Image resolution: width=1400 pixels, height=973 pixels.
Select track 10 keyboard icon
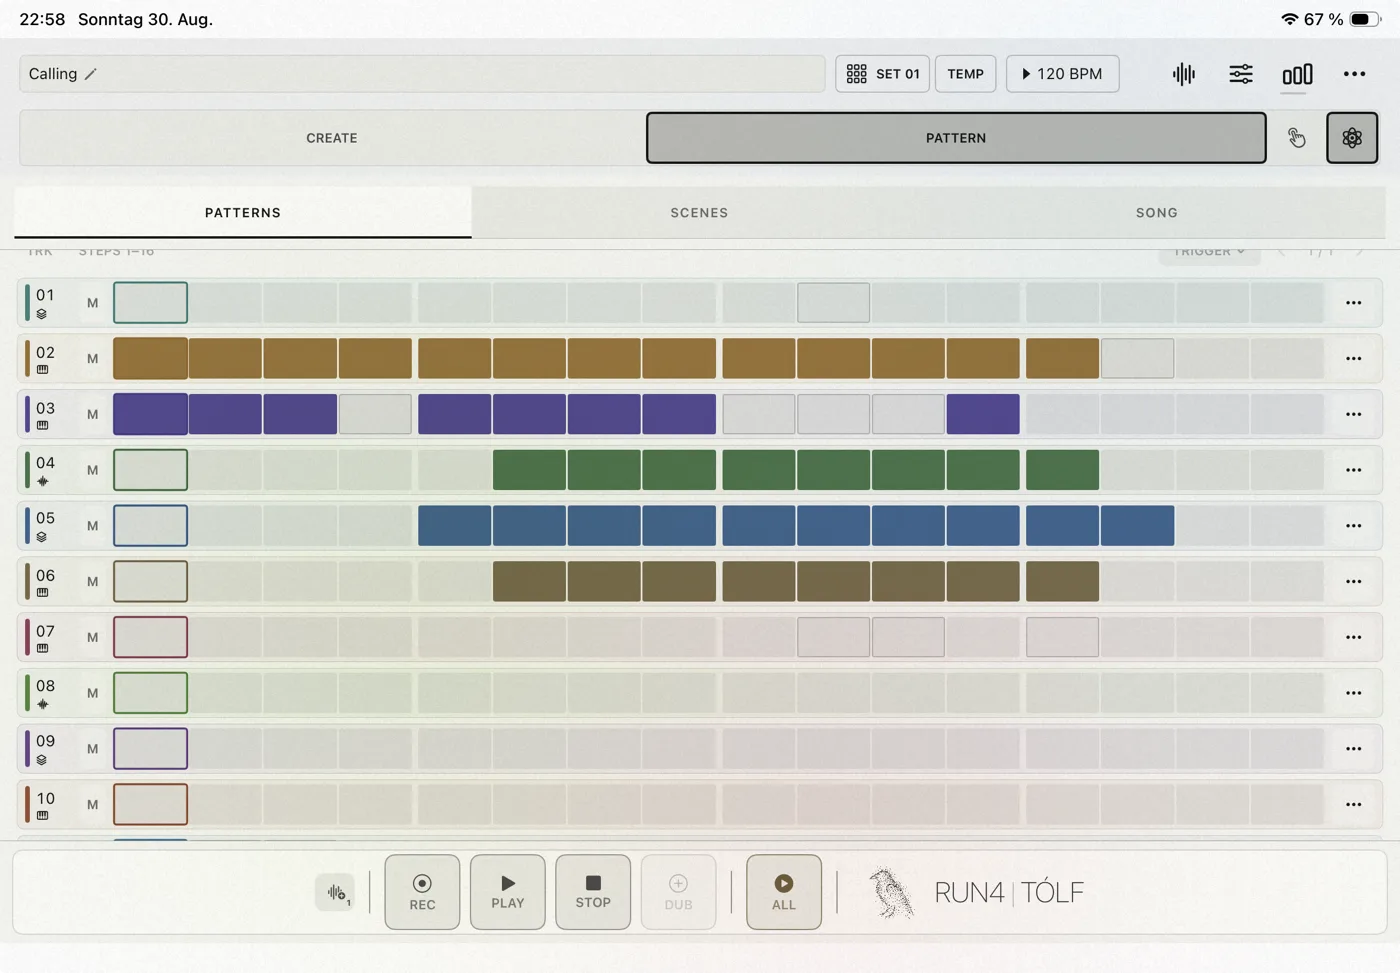(42, 816)
